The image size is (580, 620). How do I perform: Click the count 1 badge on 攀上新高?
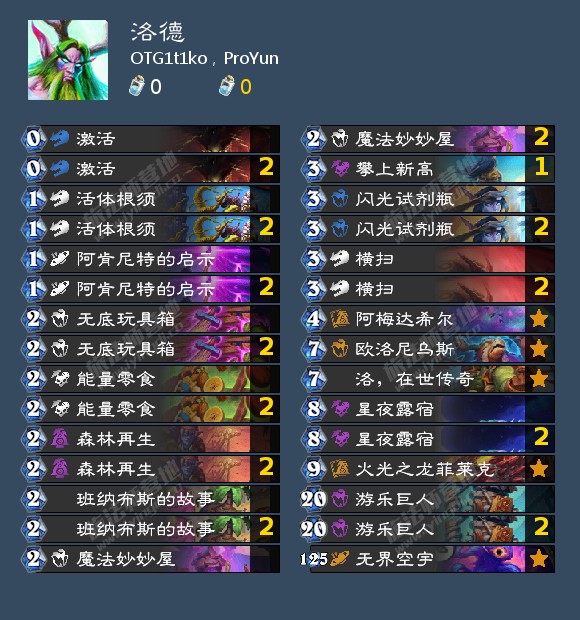click(540, 168)
